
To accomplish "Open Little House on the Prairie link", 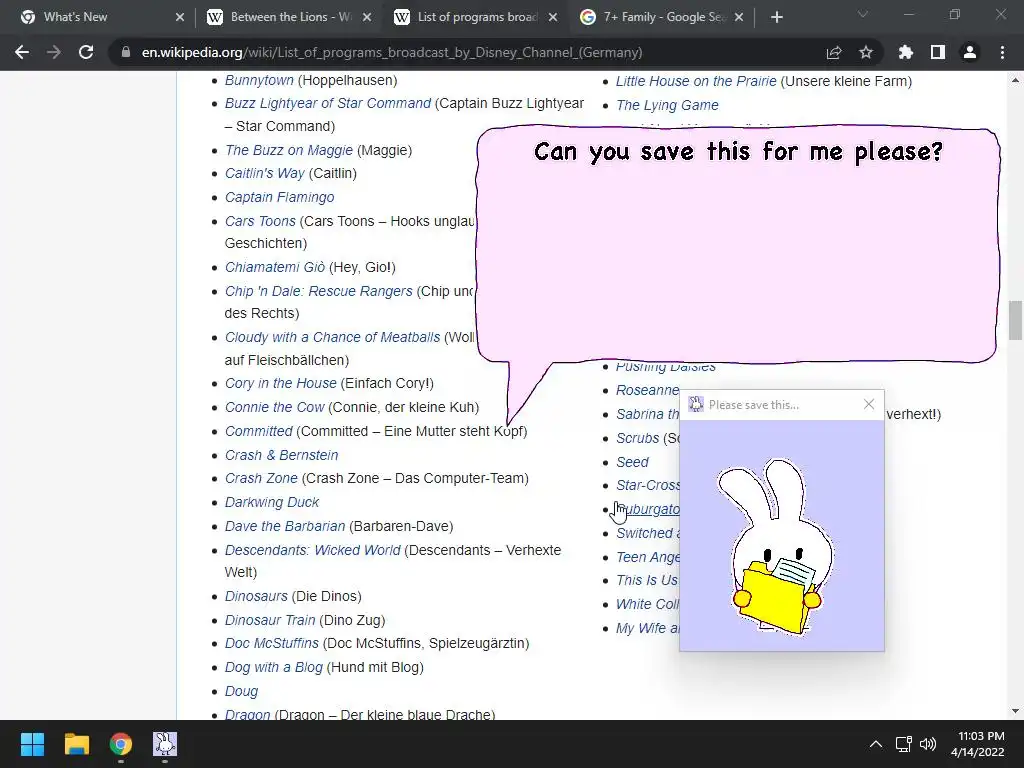I will coord(696,81).
